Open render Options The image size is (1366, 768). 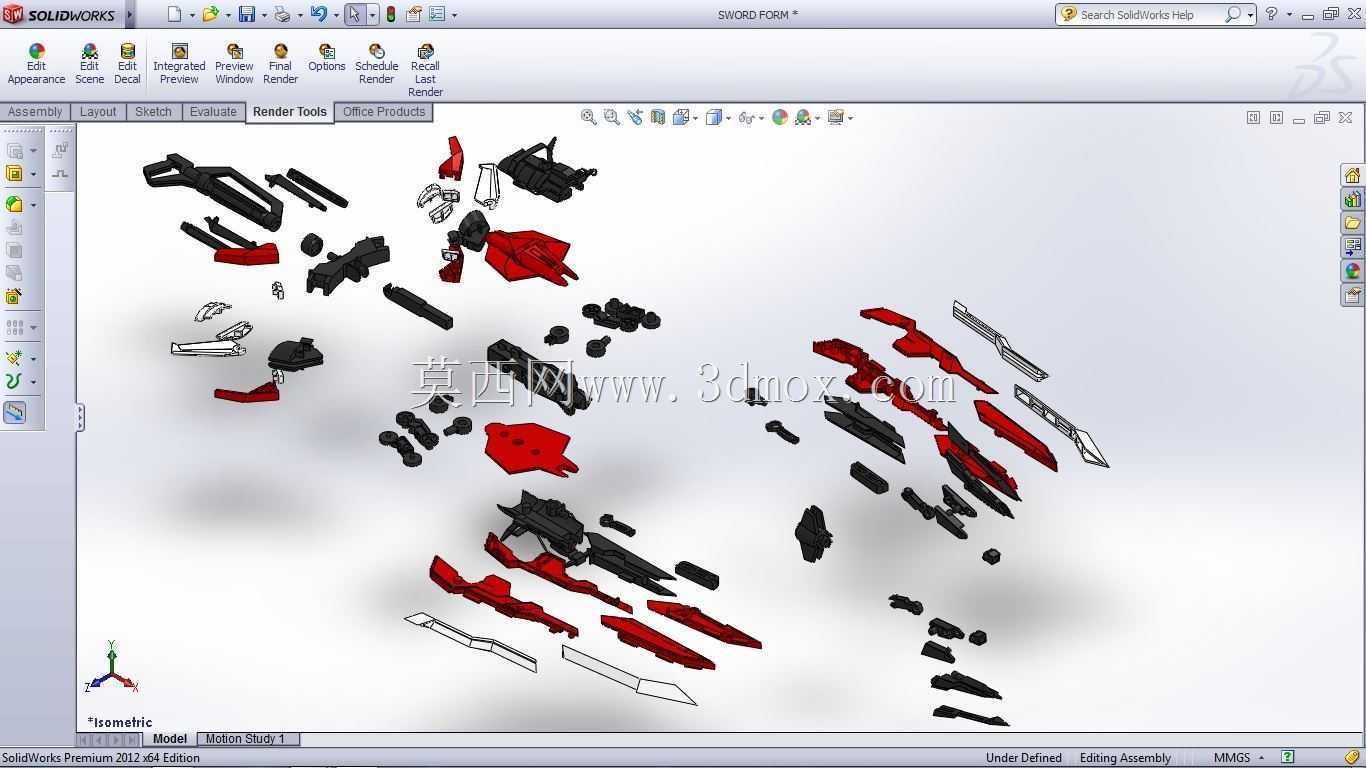pyautogui.click(x=326, y=58)
